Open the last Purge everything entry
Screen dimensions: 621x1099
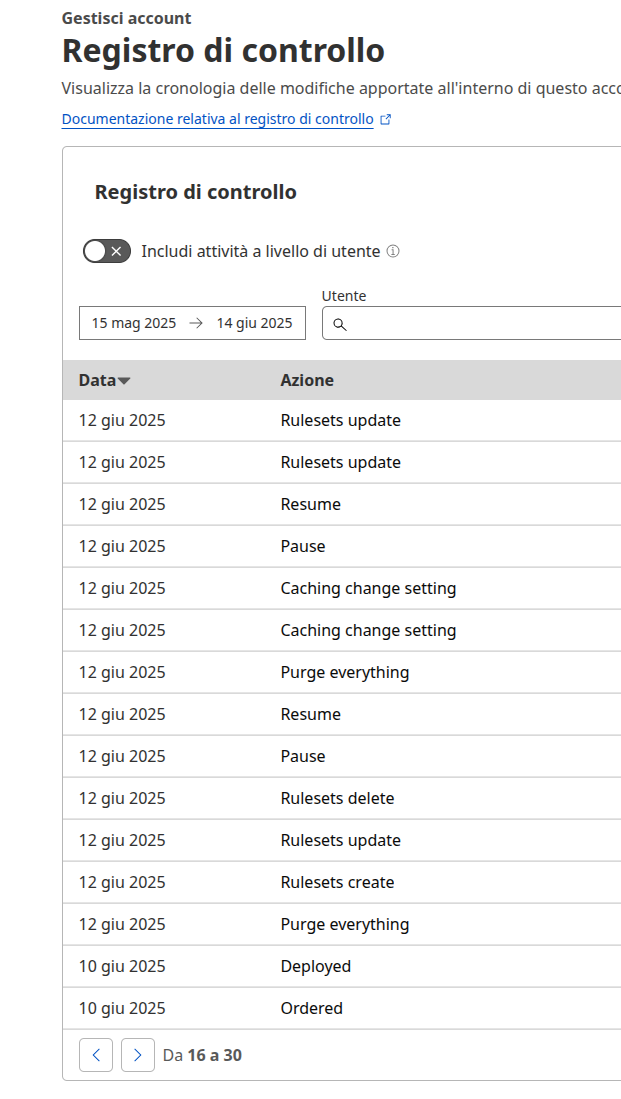(342, 924)
